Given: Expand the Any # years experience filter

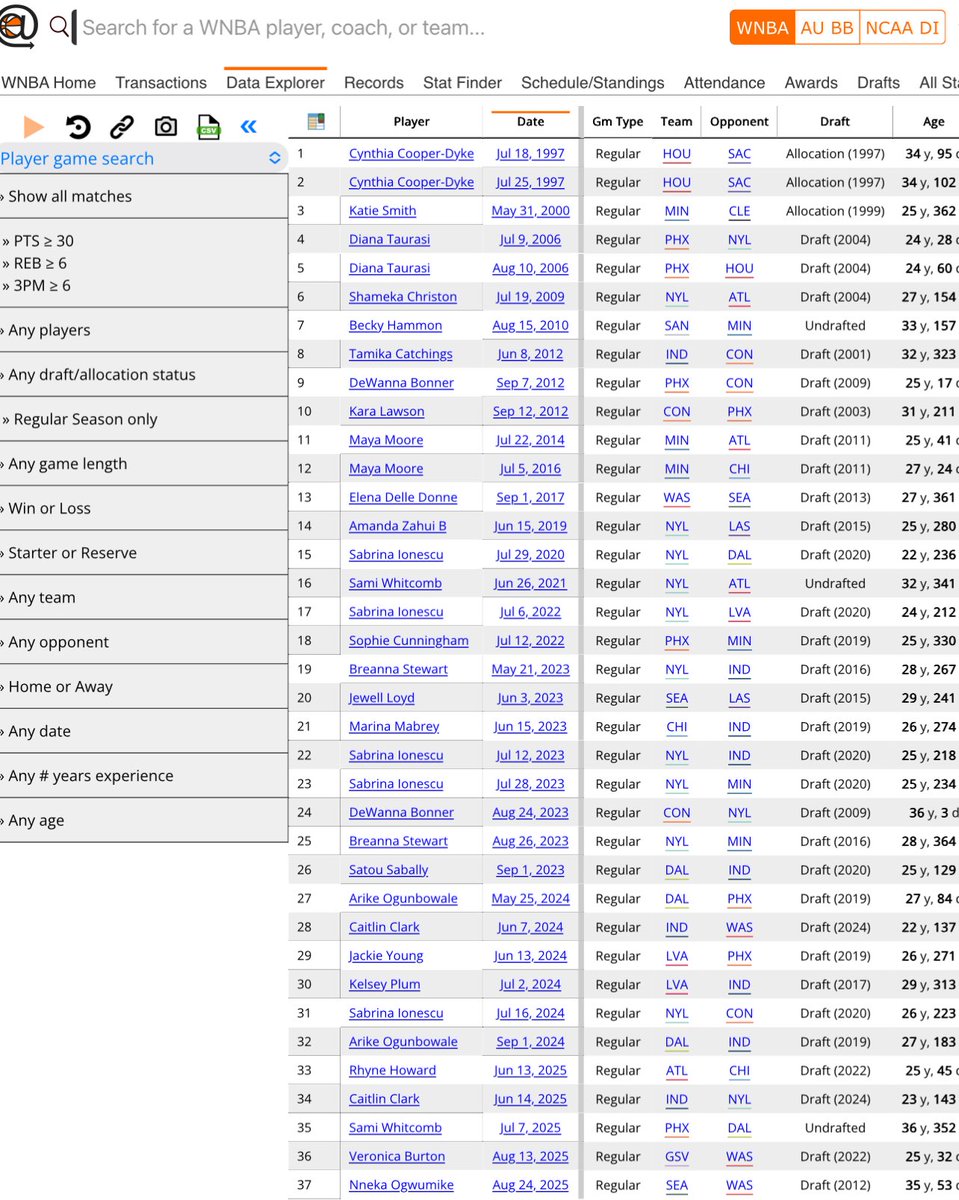Looking at the screenshot, I should tap(144, 776).
